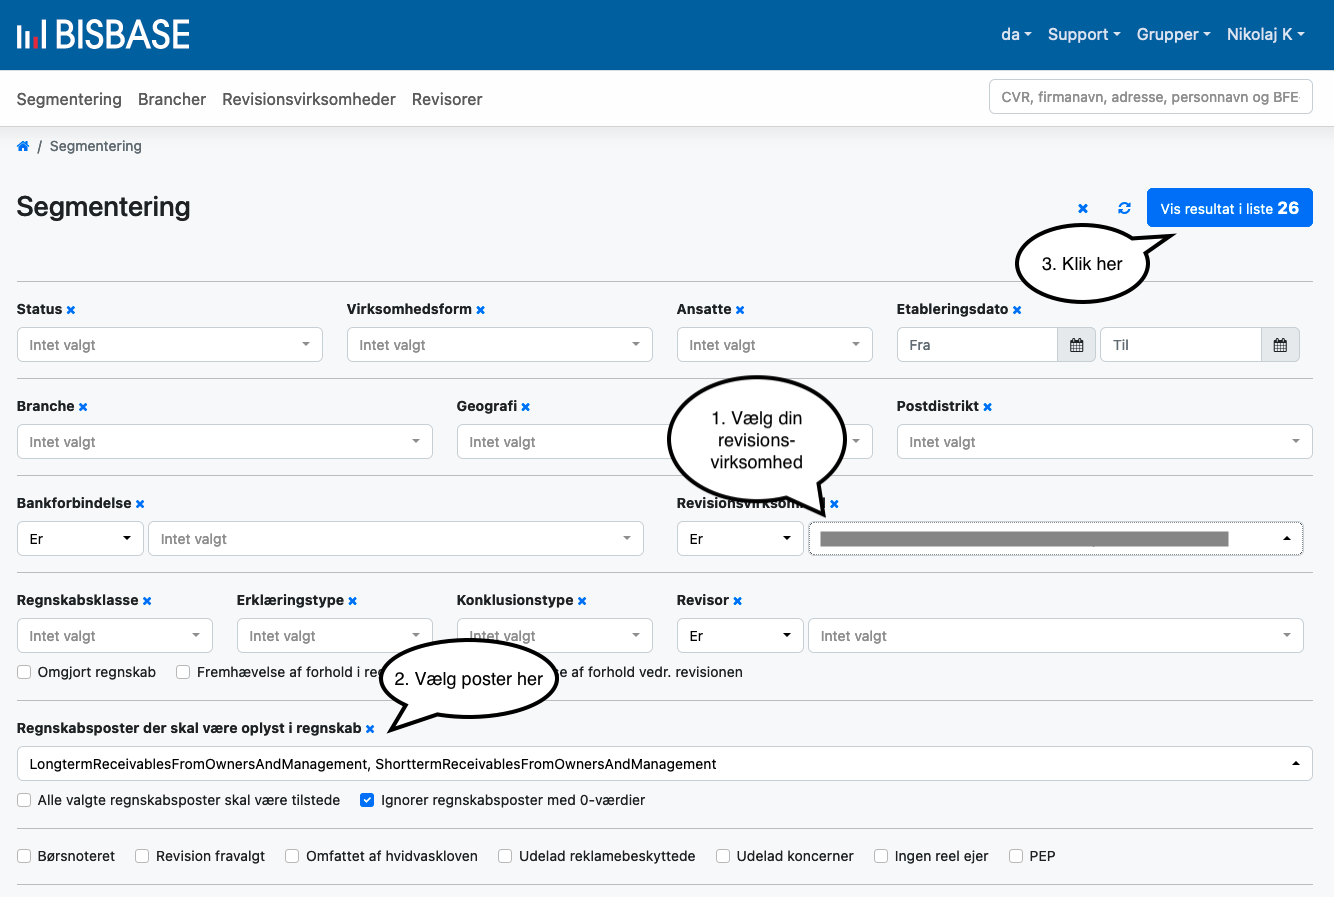The width and height of the screenshot is (1334, 897).
Task: Open Revisionsvirksomhed Er operator dropdown
Action: point(740,539)
